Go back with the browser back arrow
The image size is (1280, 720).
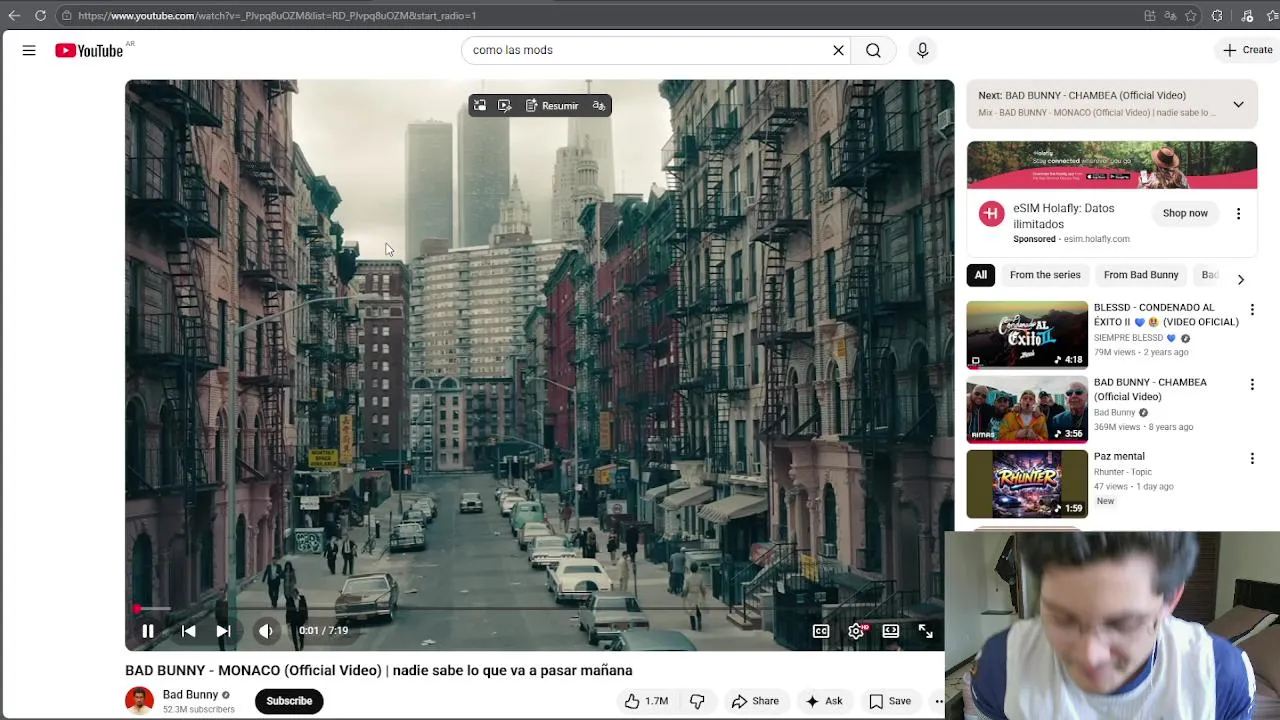(14, 15)
